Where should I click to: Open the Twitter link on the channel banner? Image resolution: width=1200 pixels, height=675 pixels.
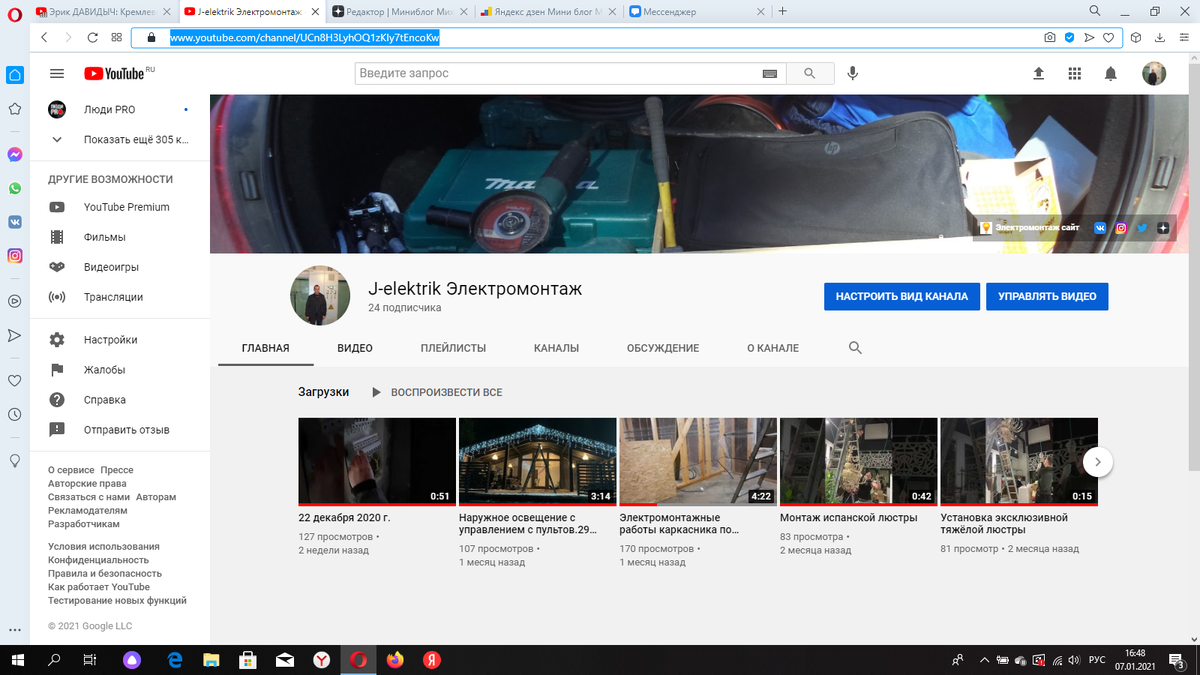point(1142,228)
